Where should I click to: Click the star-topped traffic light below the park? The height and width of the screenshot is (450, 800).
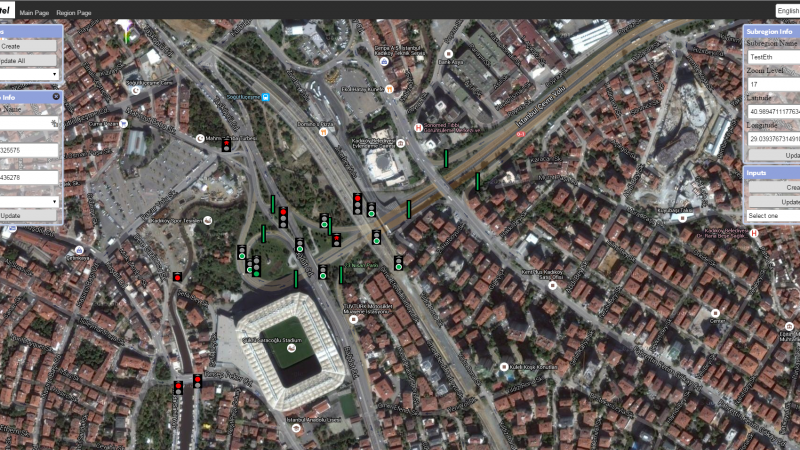pos(336,240)
